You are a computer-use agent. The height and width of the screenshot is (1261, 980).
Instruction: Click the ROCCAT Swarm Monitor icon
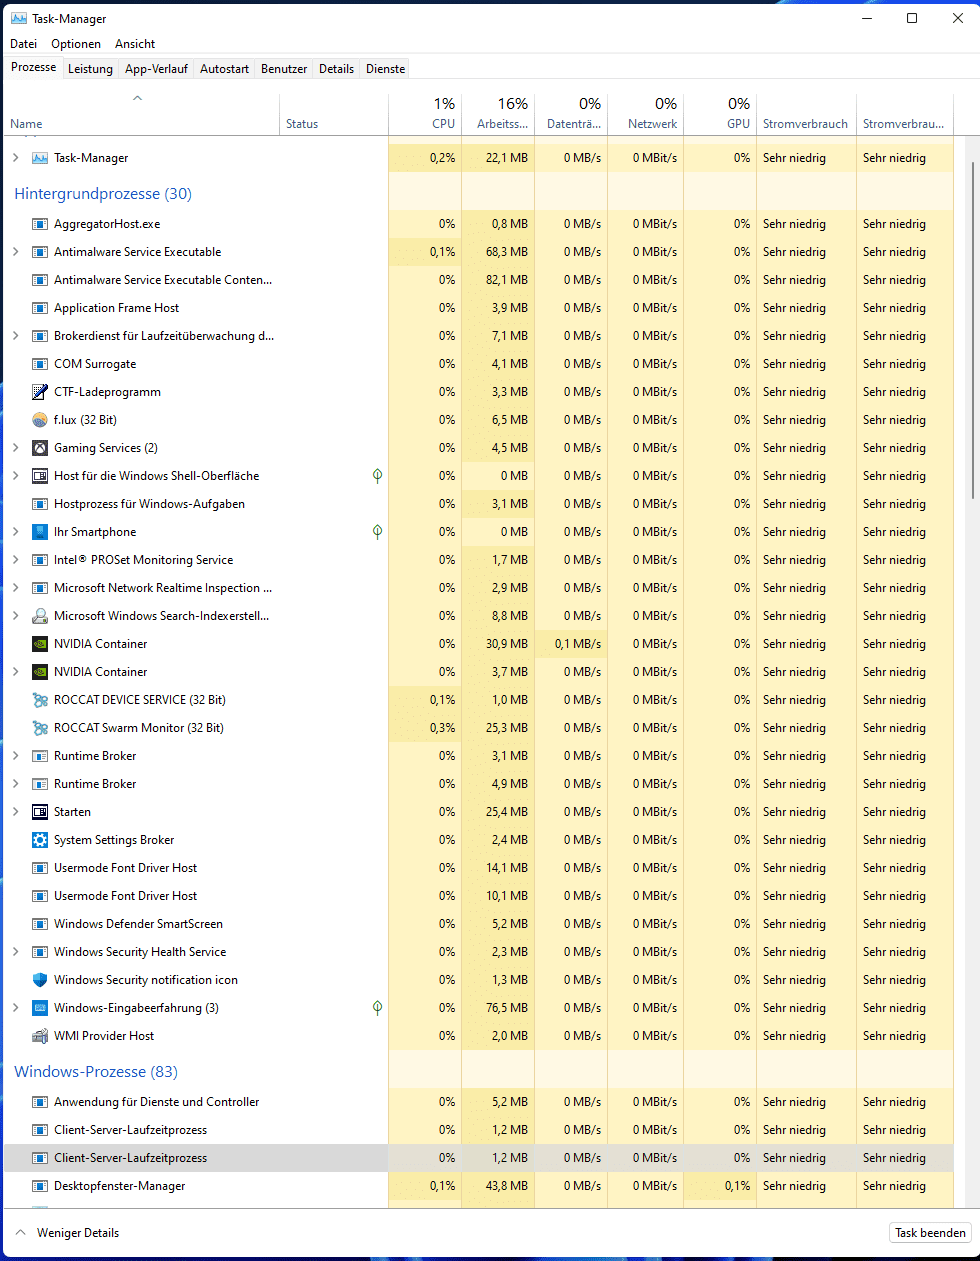click(x=40, y=728)
